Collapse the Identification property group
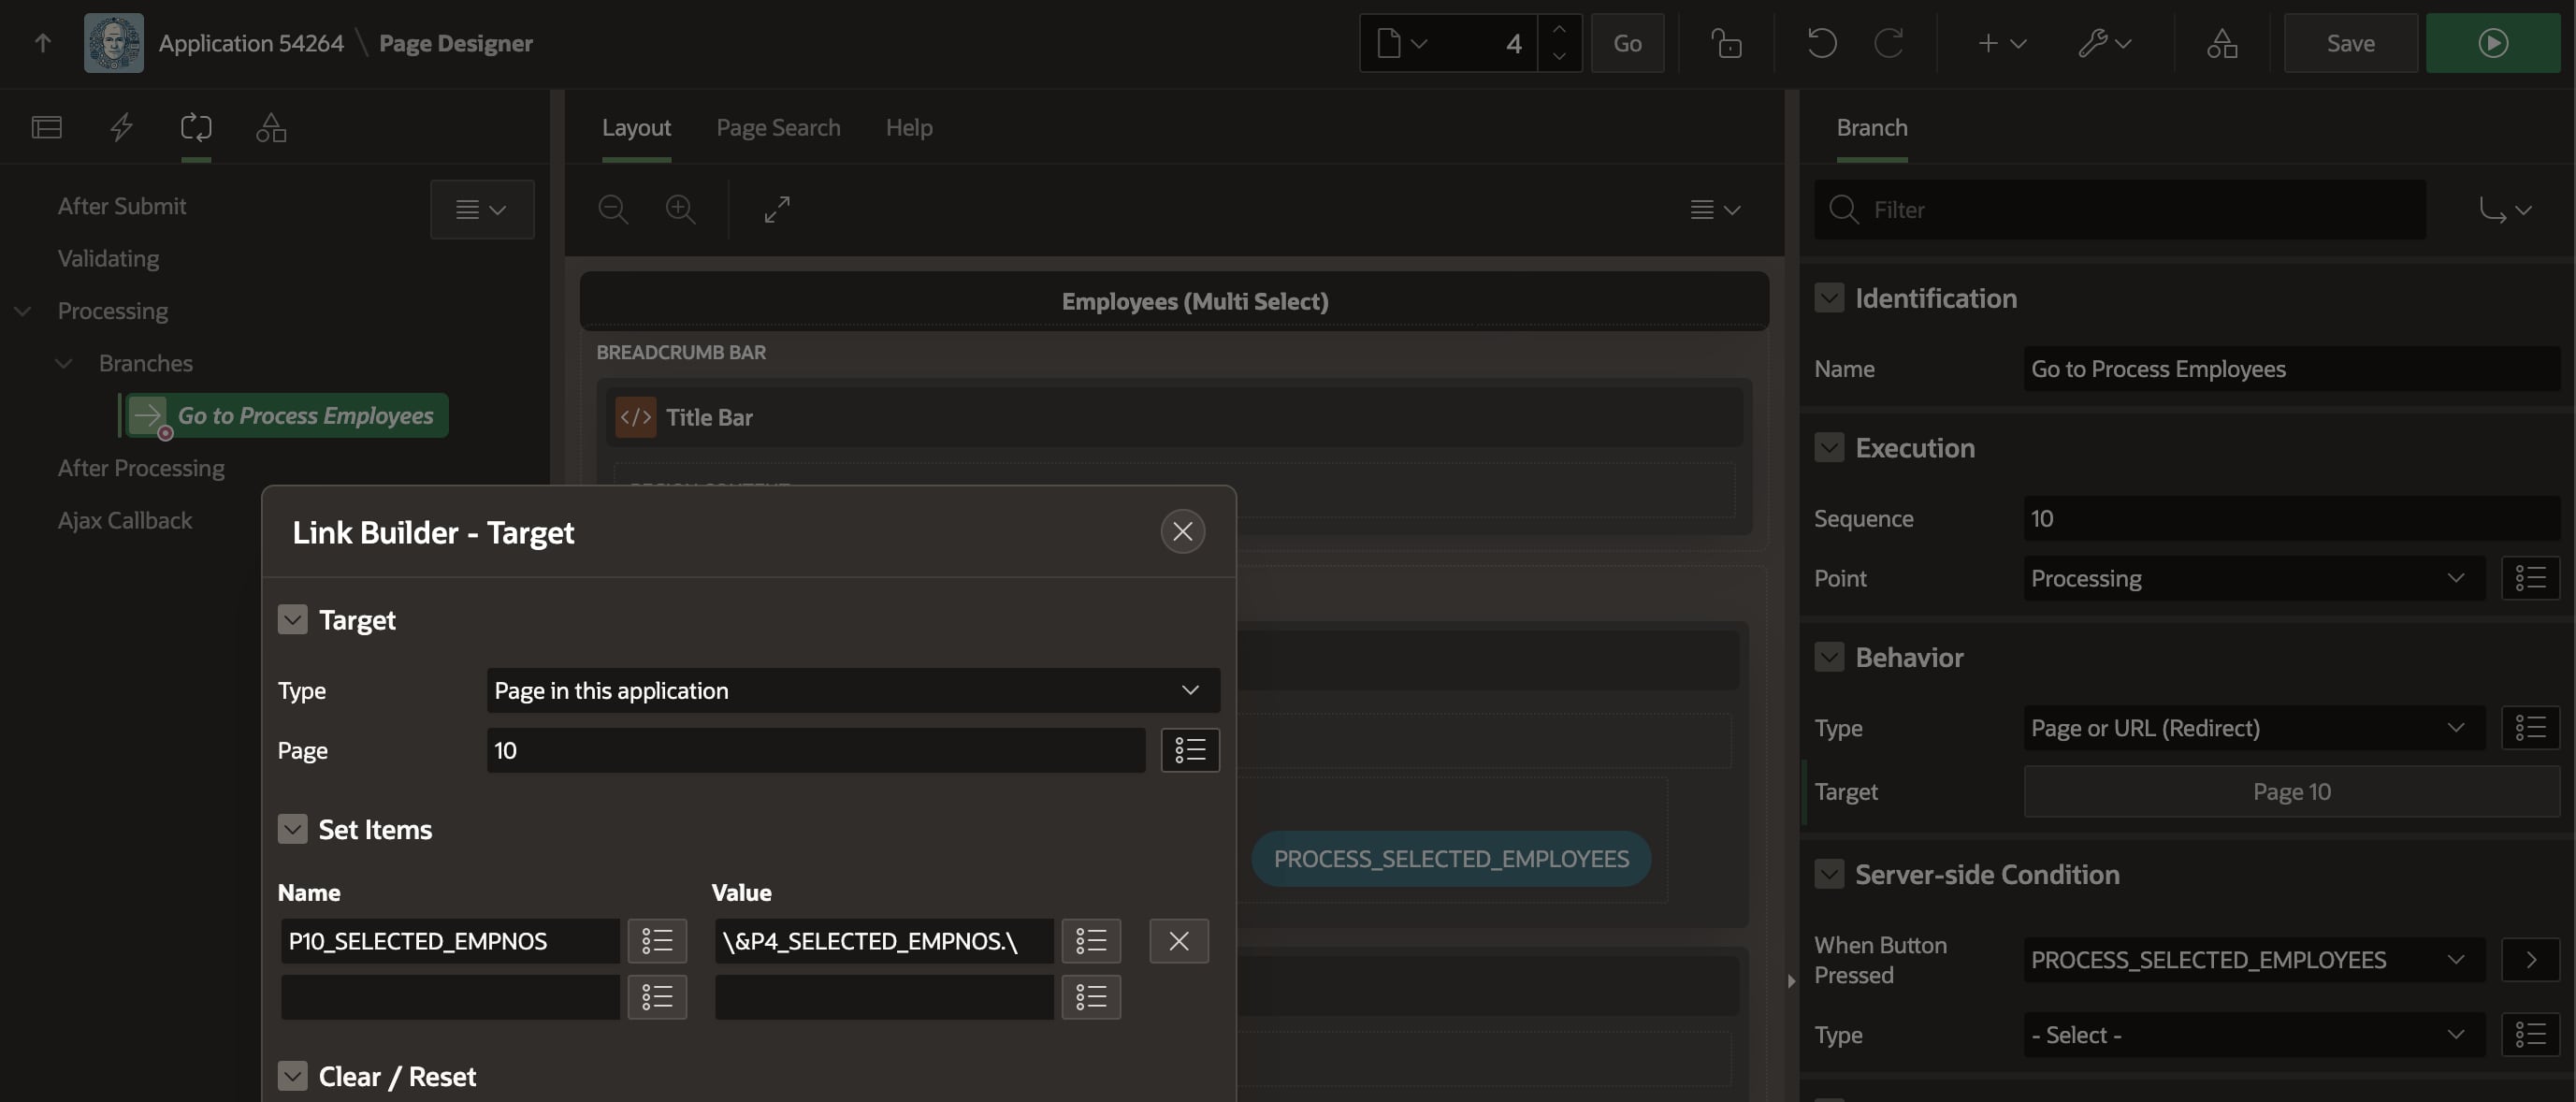Viewport: 2576px width, 1102px height. pos(1829,298)
